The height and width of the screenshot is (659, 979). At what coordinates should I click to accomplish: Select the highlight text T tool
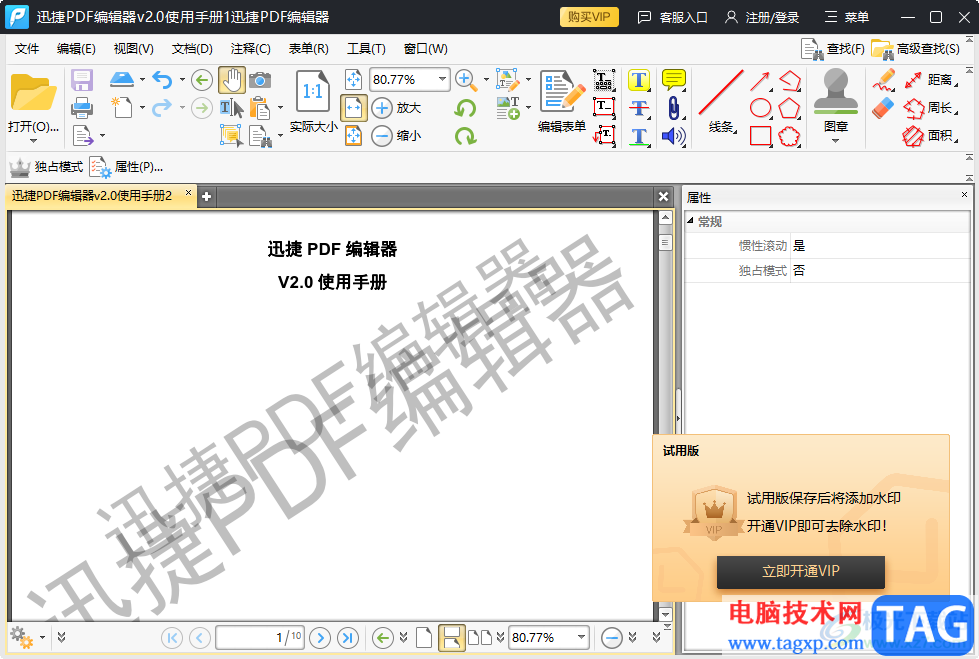[x=639, y=80]
